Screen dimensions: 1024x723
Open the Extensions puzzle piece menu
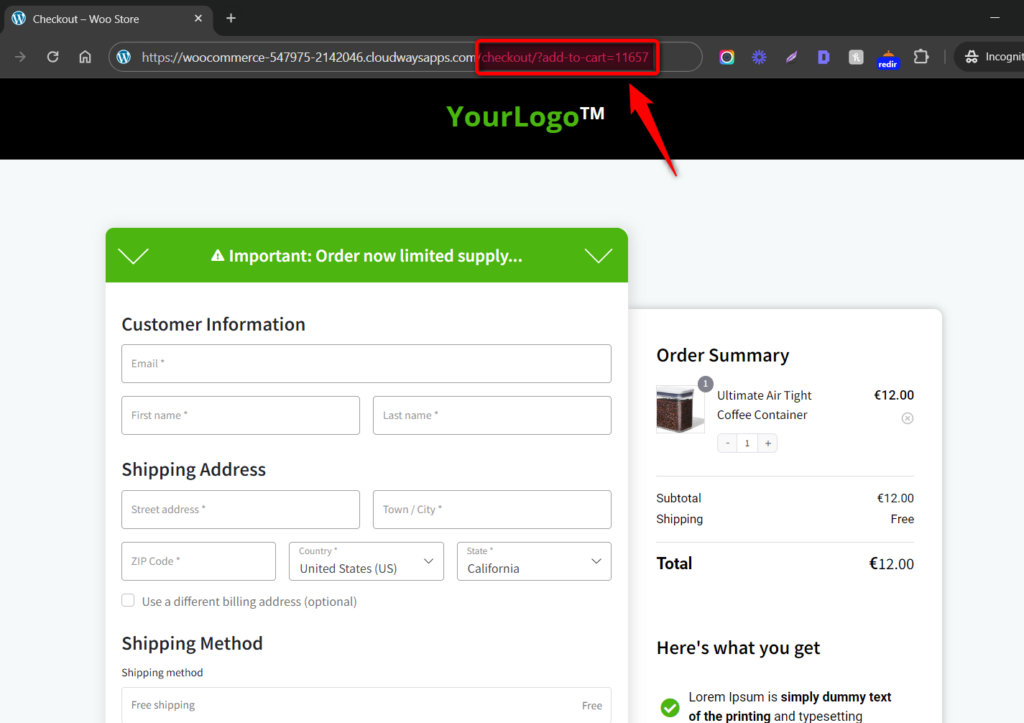coord(921,57)
